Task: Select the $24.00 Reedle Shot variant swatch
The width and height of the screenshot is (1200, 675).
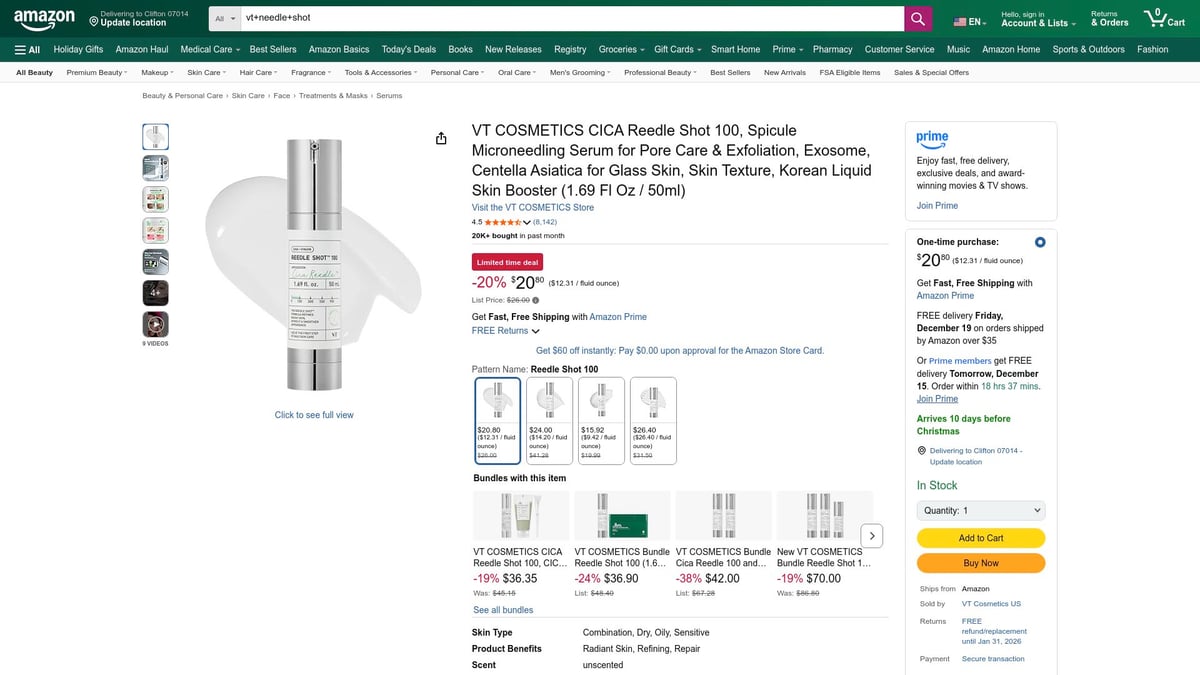Action: [x=548, y=420]
